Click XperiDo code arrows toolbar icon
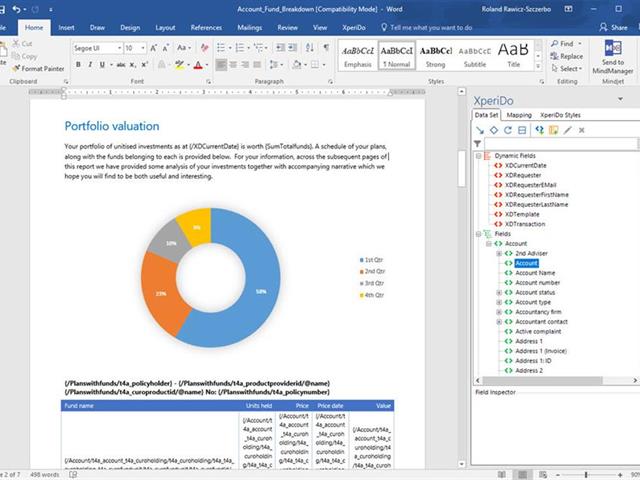 coord(540,130)
